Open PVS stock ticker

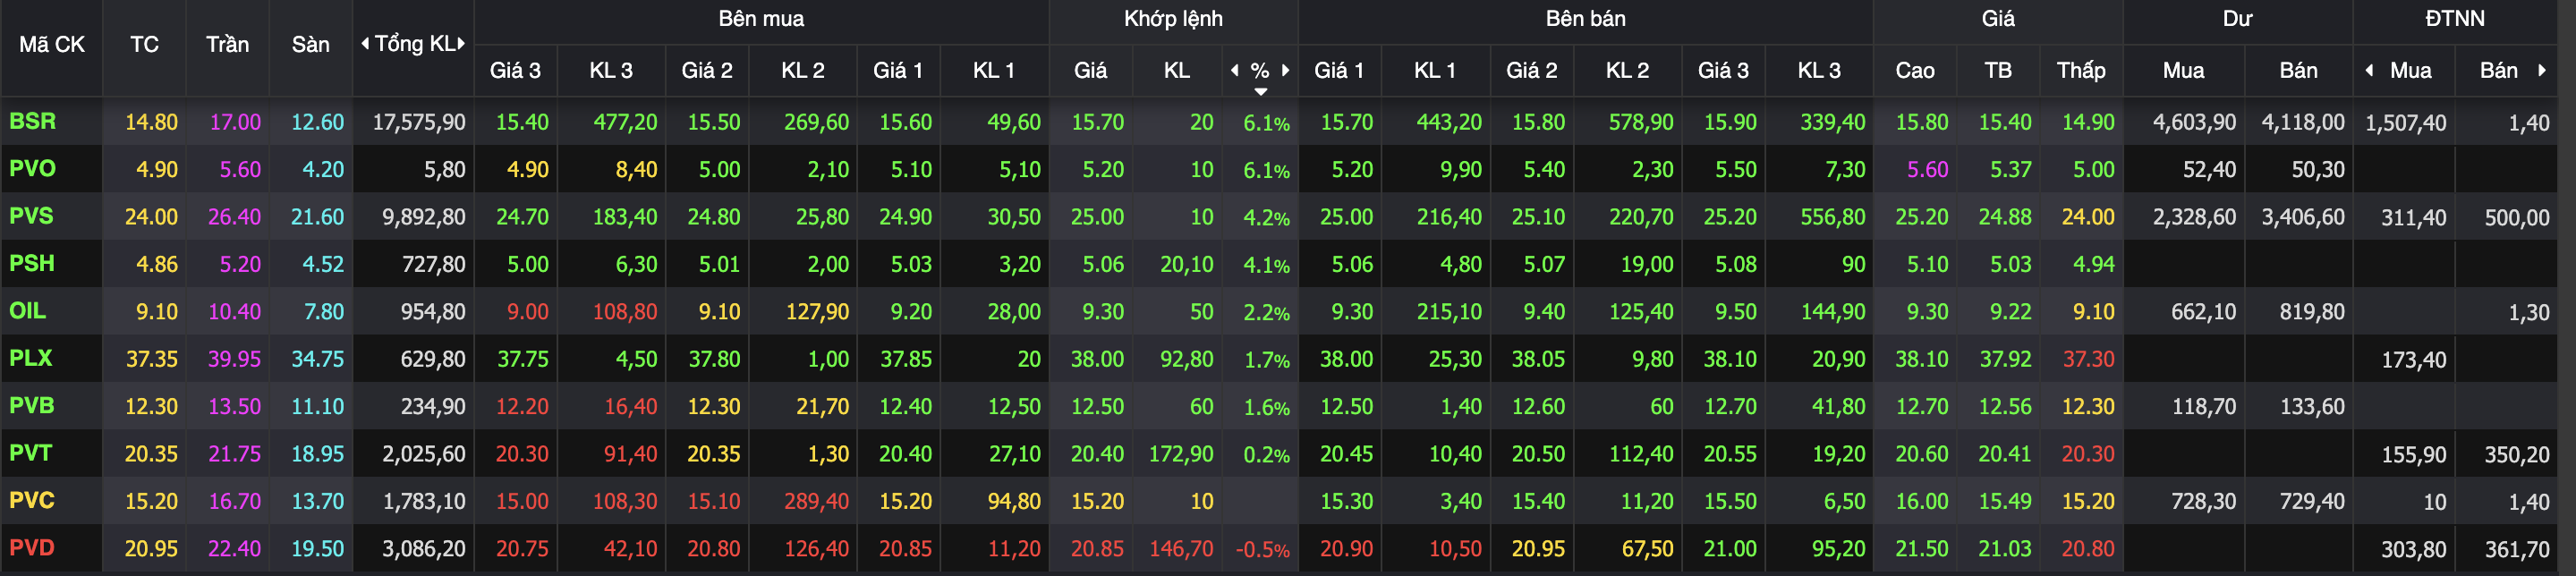coord(31,216)
